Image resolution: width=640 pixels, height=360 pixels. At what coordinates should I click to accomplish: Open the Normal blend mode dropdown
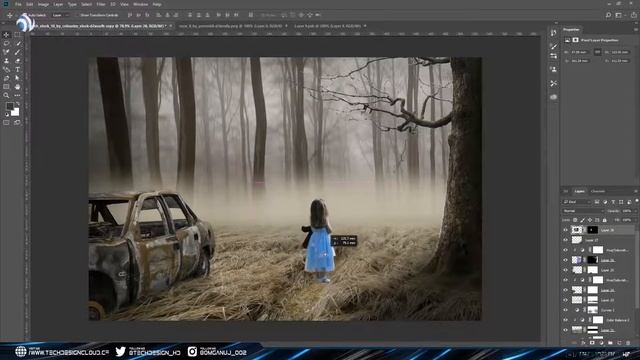[583, 211]
